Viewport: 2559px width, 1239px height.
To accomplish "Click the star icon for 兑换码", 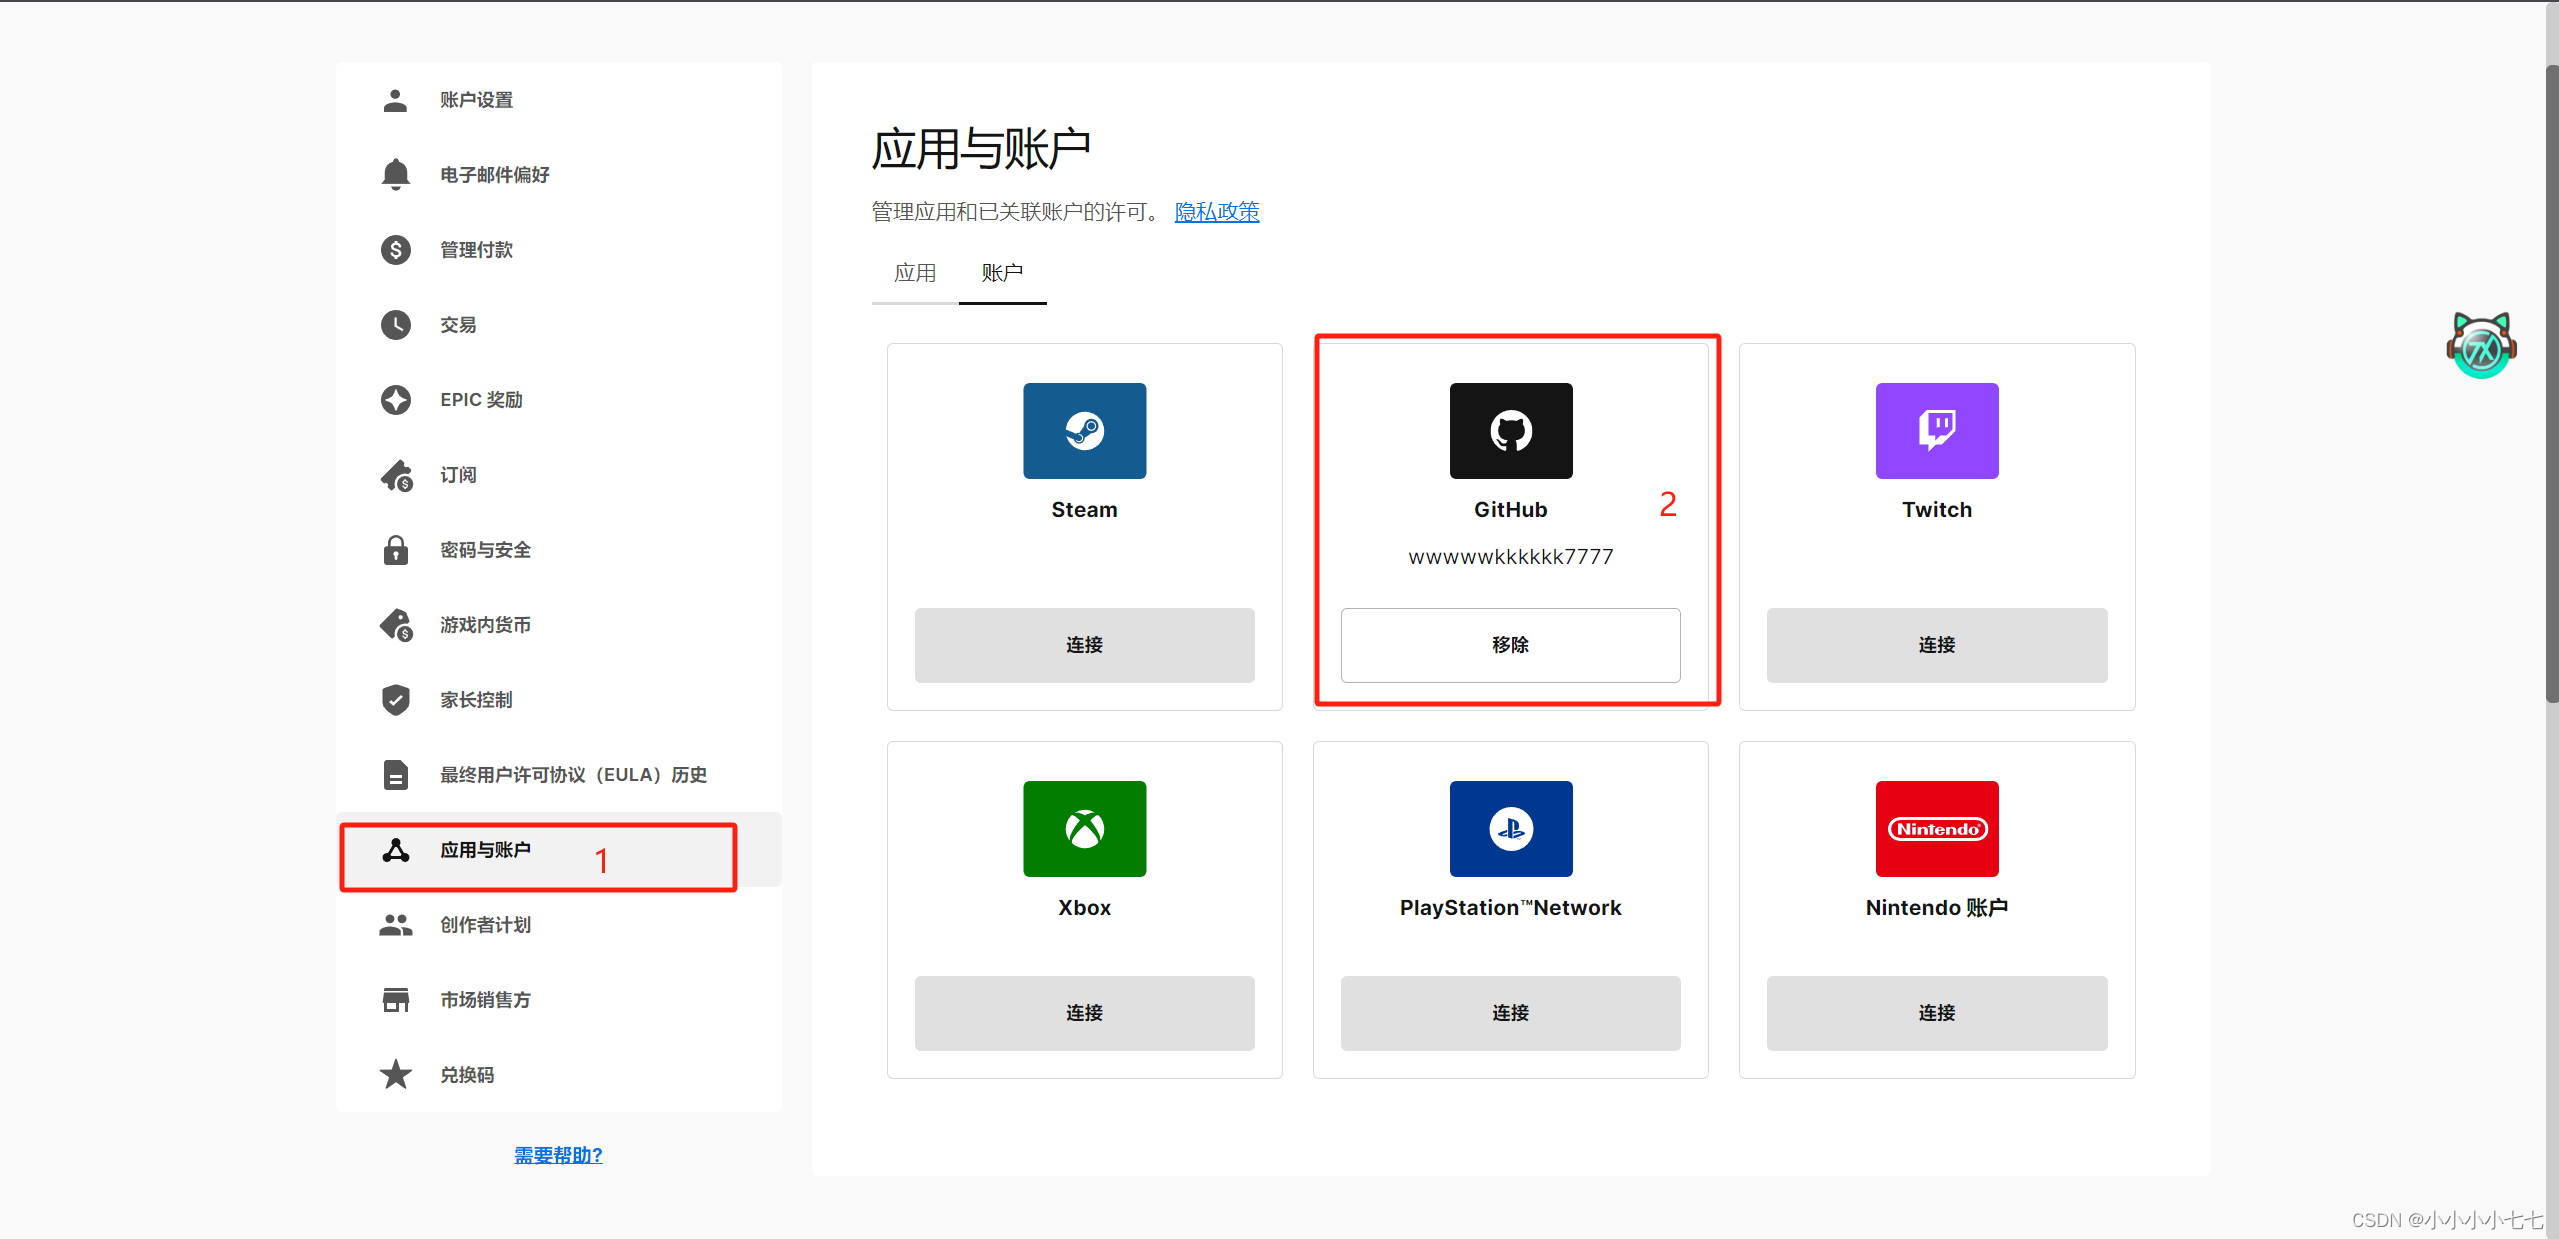I will (x=395, y=1075).
